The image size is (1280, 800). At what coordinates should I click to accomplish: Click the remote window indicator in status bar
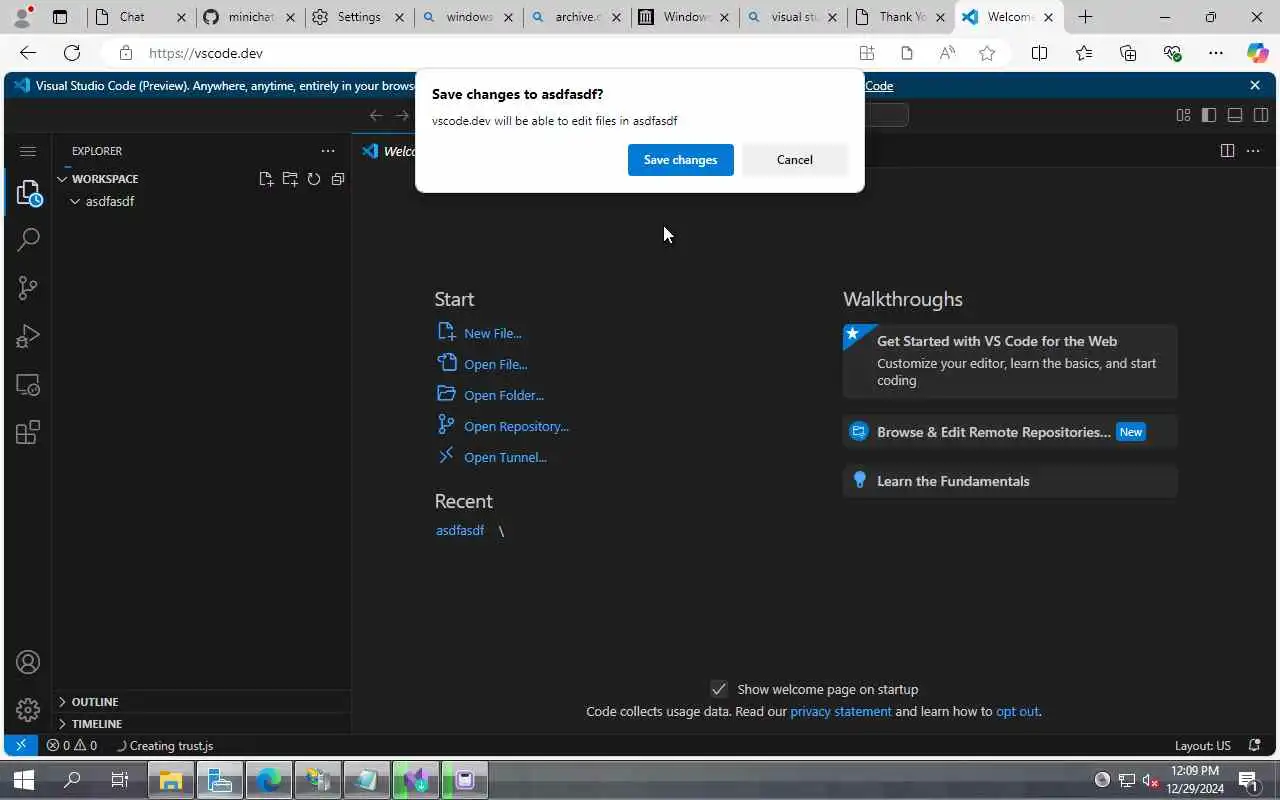[x=20, y=745]
